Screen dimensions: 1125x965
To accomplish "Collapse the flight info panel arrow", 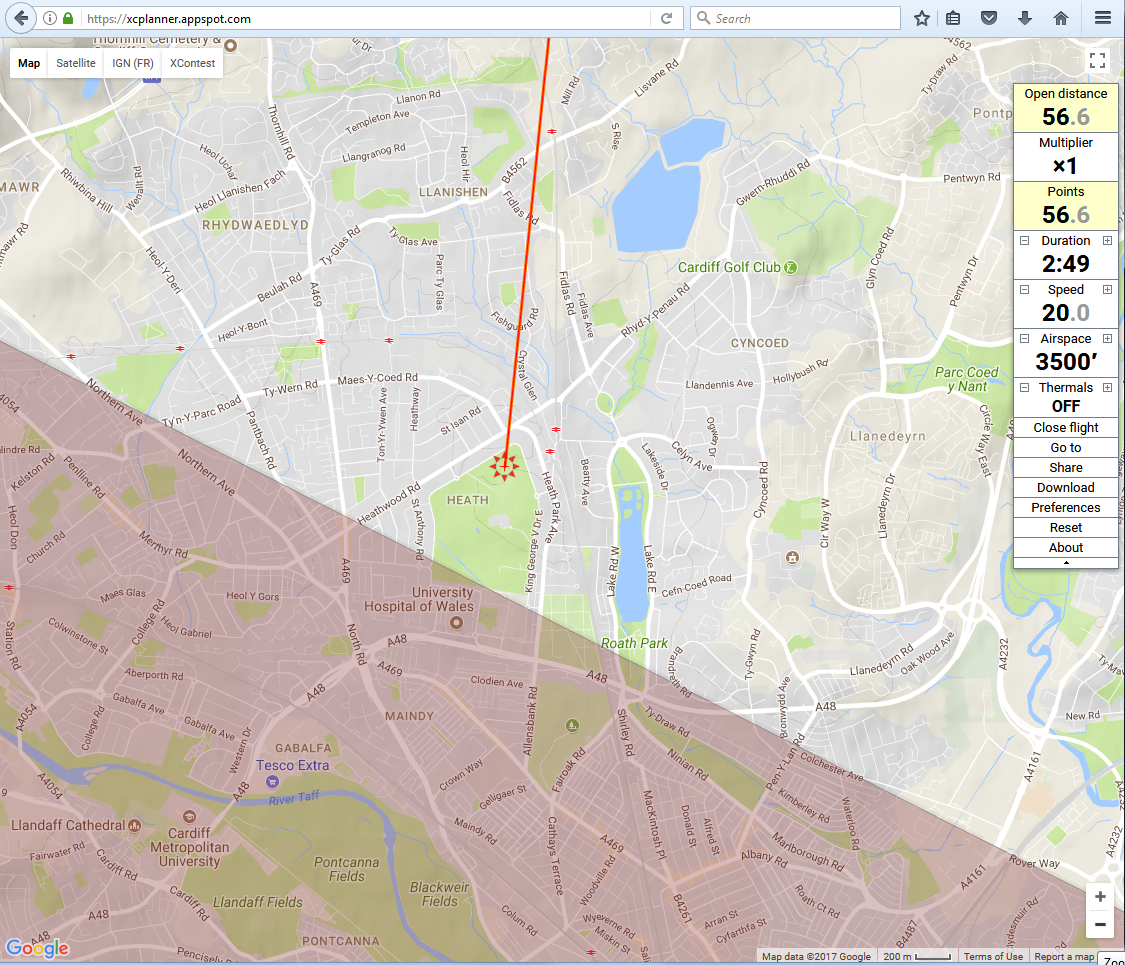I will point(1065,562).
